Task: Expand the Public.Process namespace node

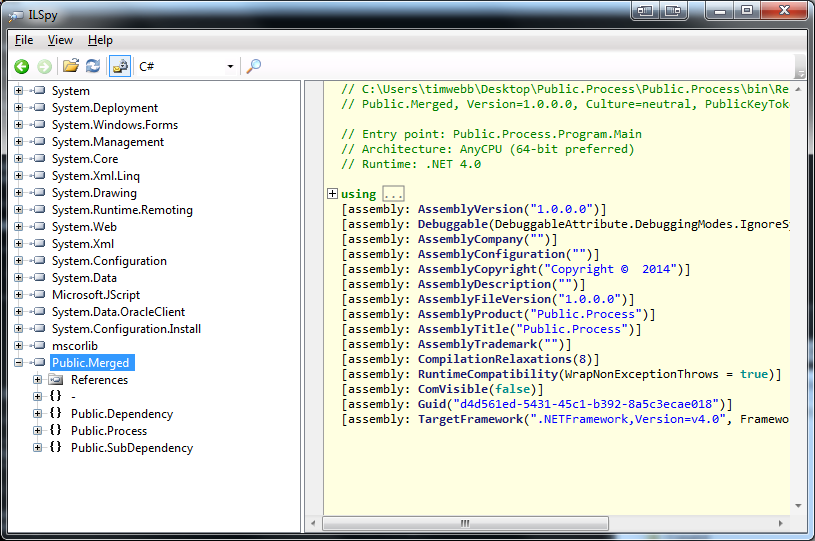Action: pos(38,431)
